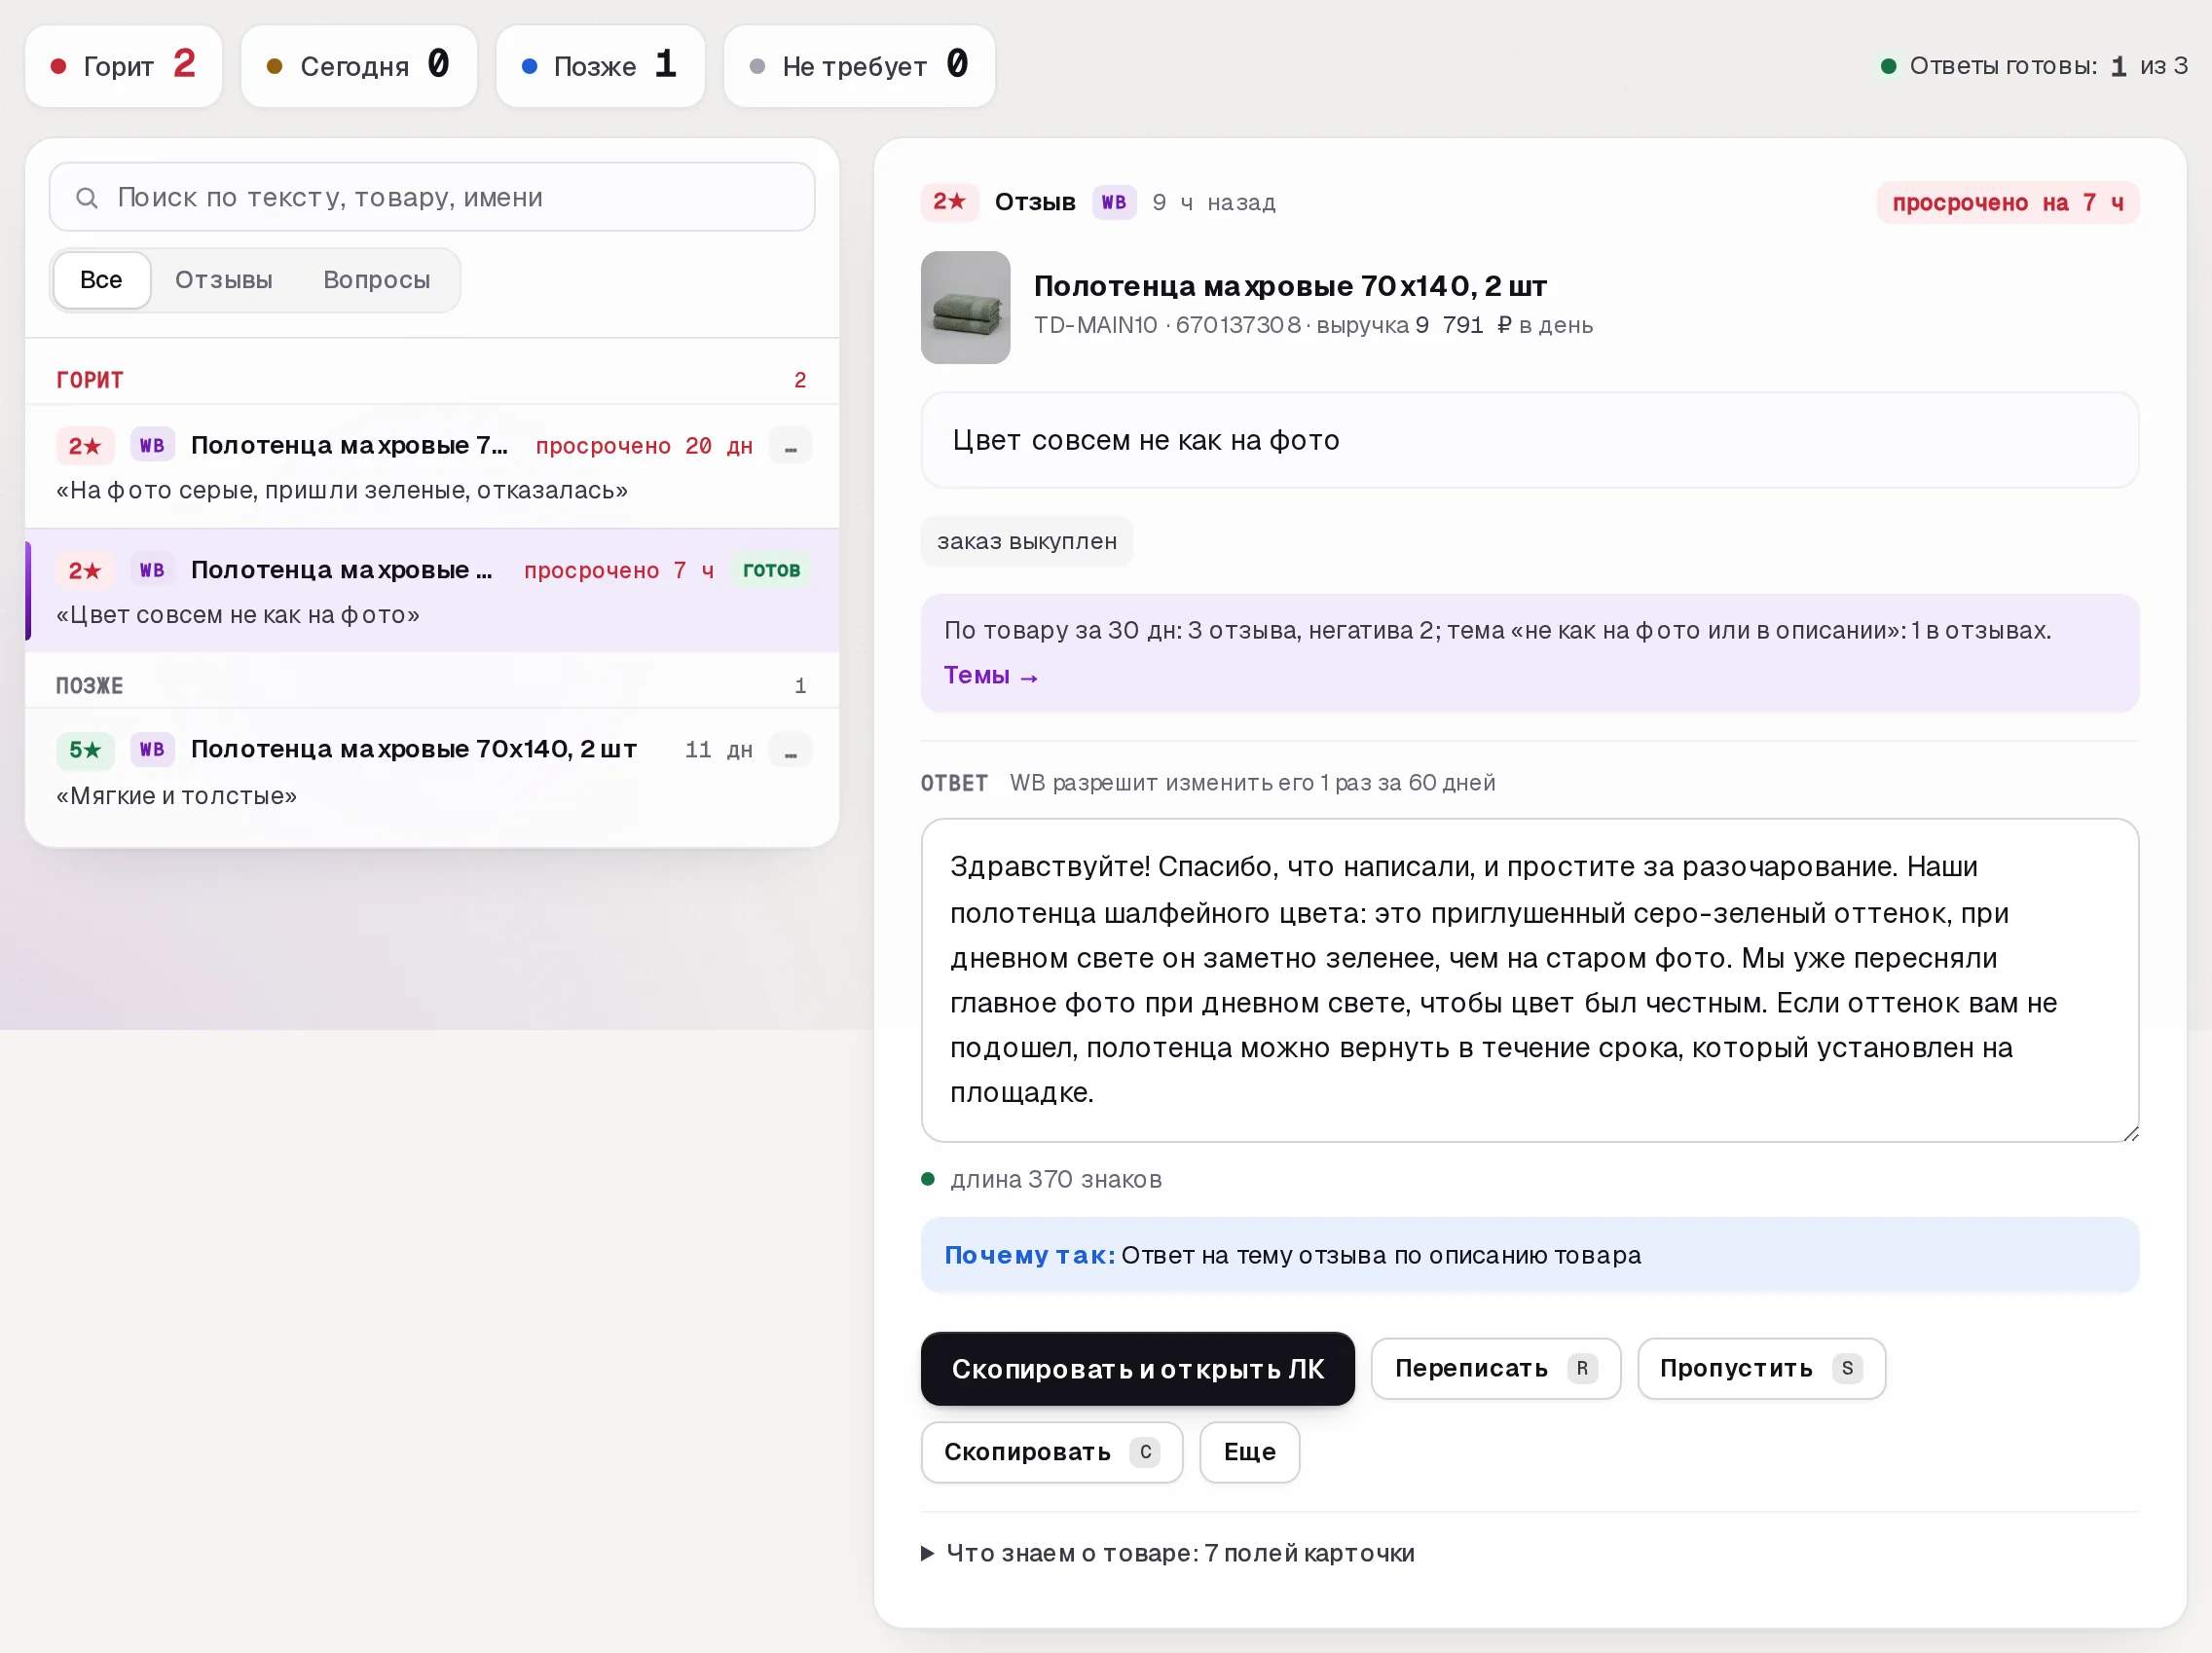
Task: Filter by Позже counter
Action: [600, 66]
